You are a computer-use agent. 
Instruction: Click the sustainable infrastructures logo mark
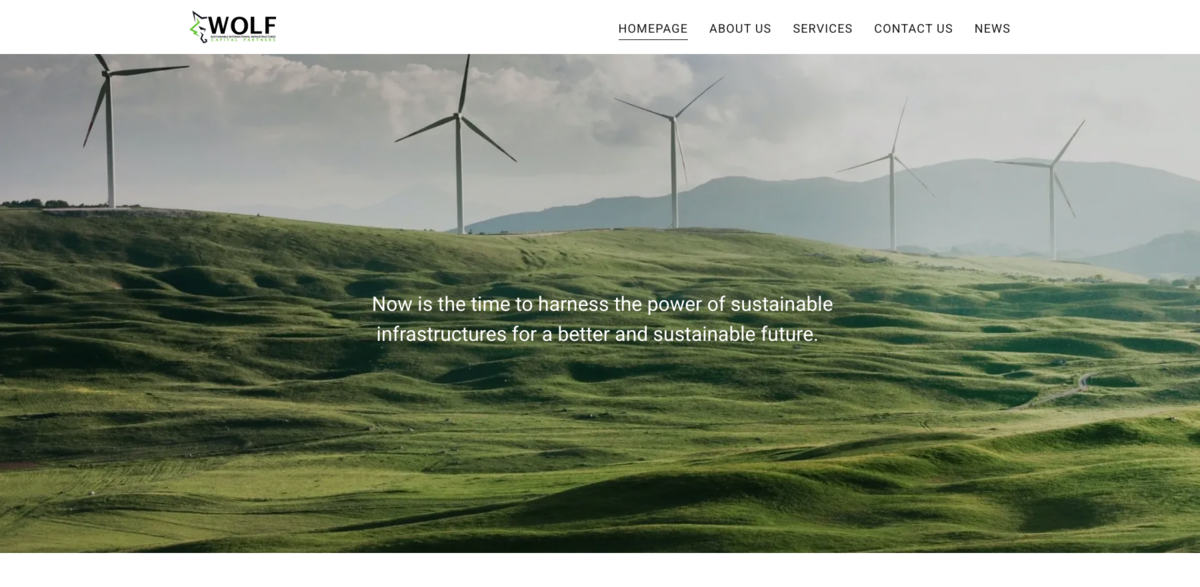click(x=199, y=25)
